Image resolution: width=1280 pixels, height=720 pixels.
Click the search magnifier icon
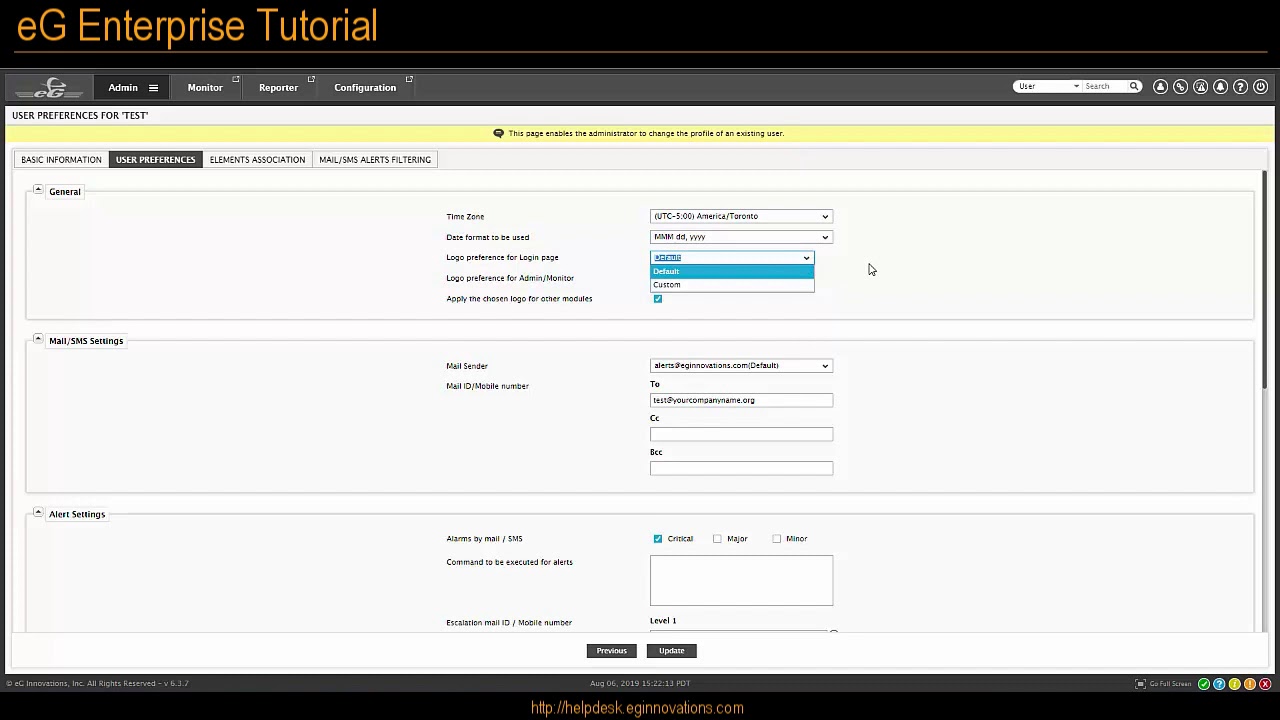(x=1134, y=87)
